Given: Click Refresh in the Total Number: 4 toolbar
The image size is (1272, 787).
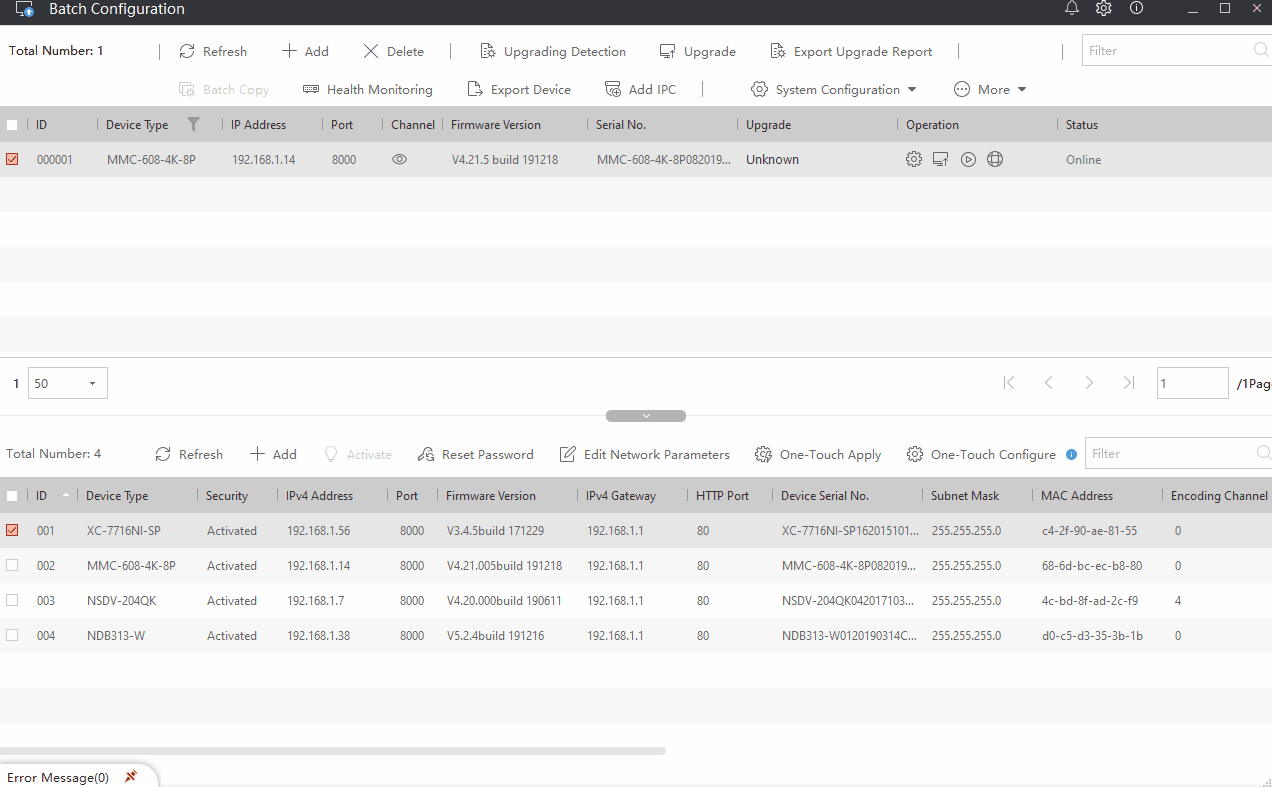Looking at the screenshot, I should (x=189, y=454).
